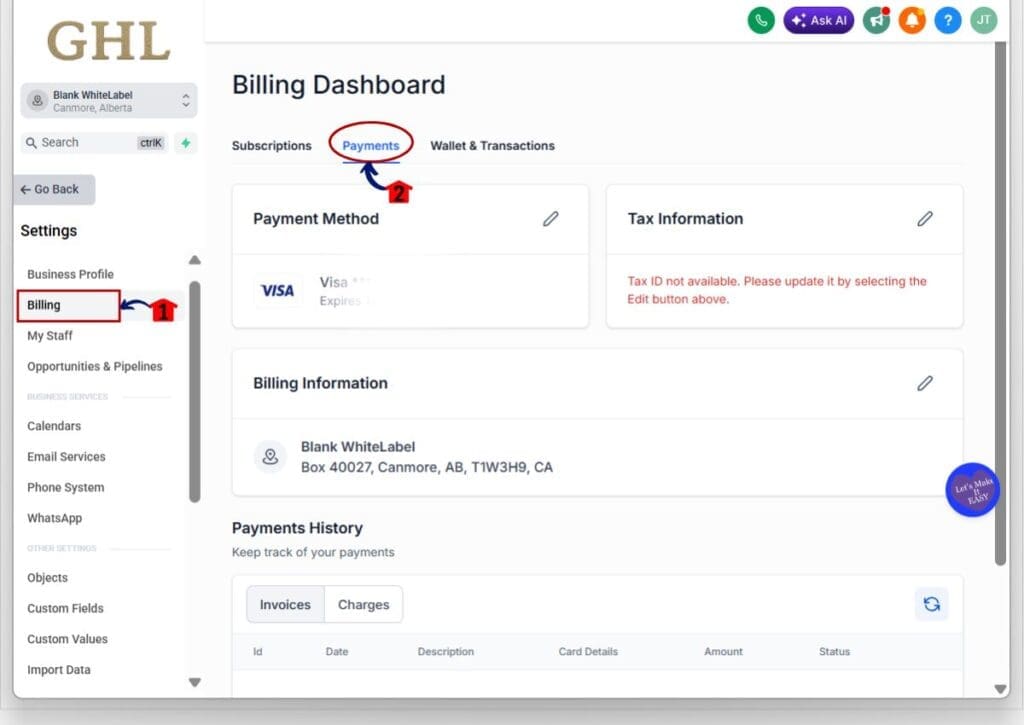
Task: Click the green lightning quick actions icon
Action: [x=185, y=142]
